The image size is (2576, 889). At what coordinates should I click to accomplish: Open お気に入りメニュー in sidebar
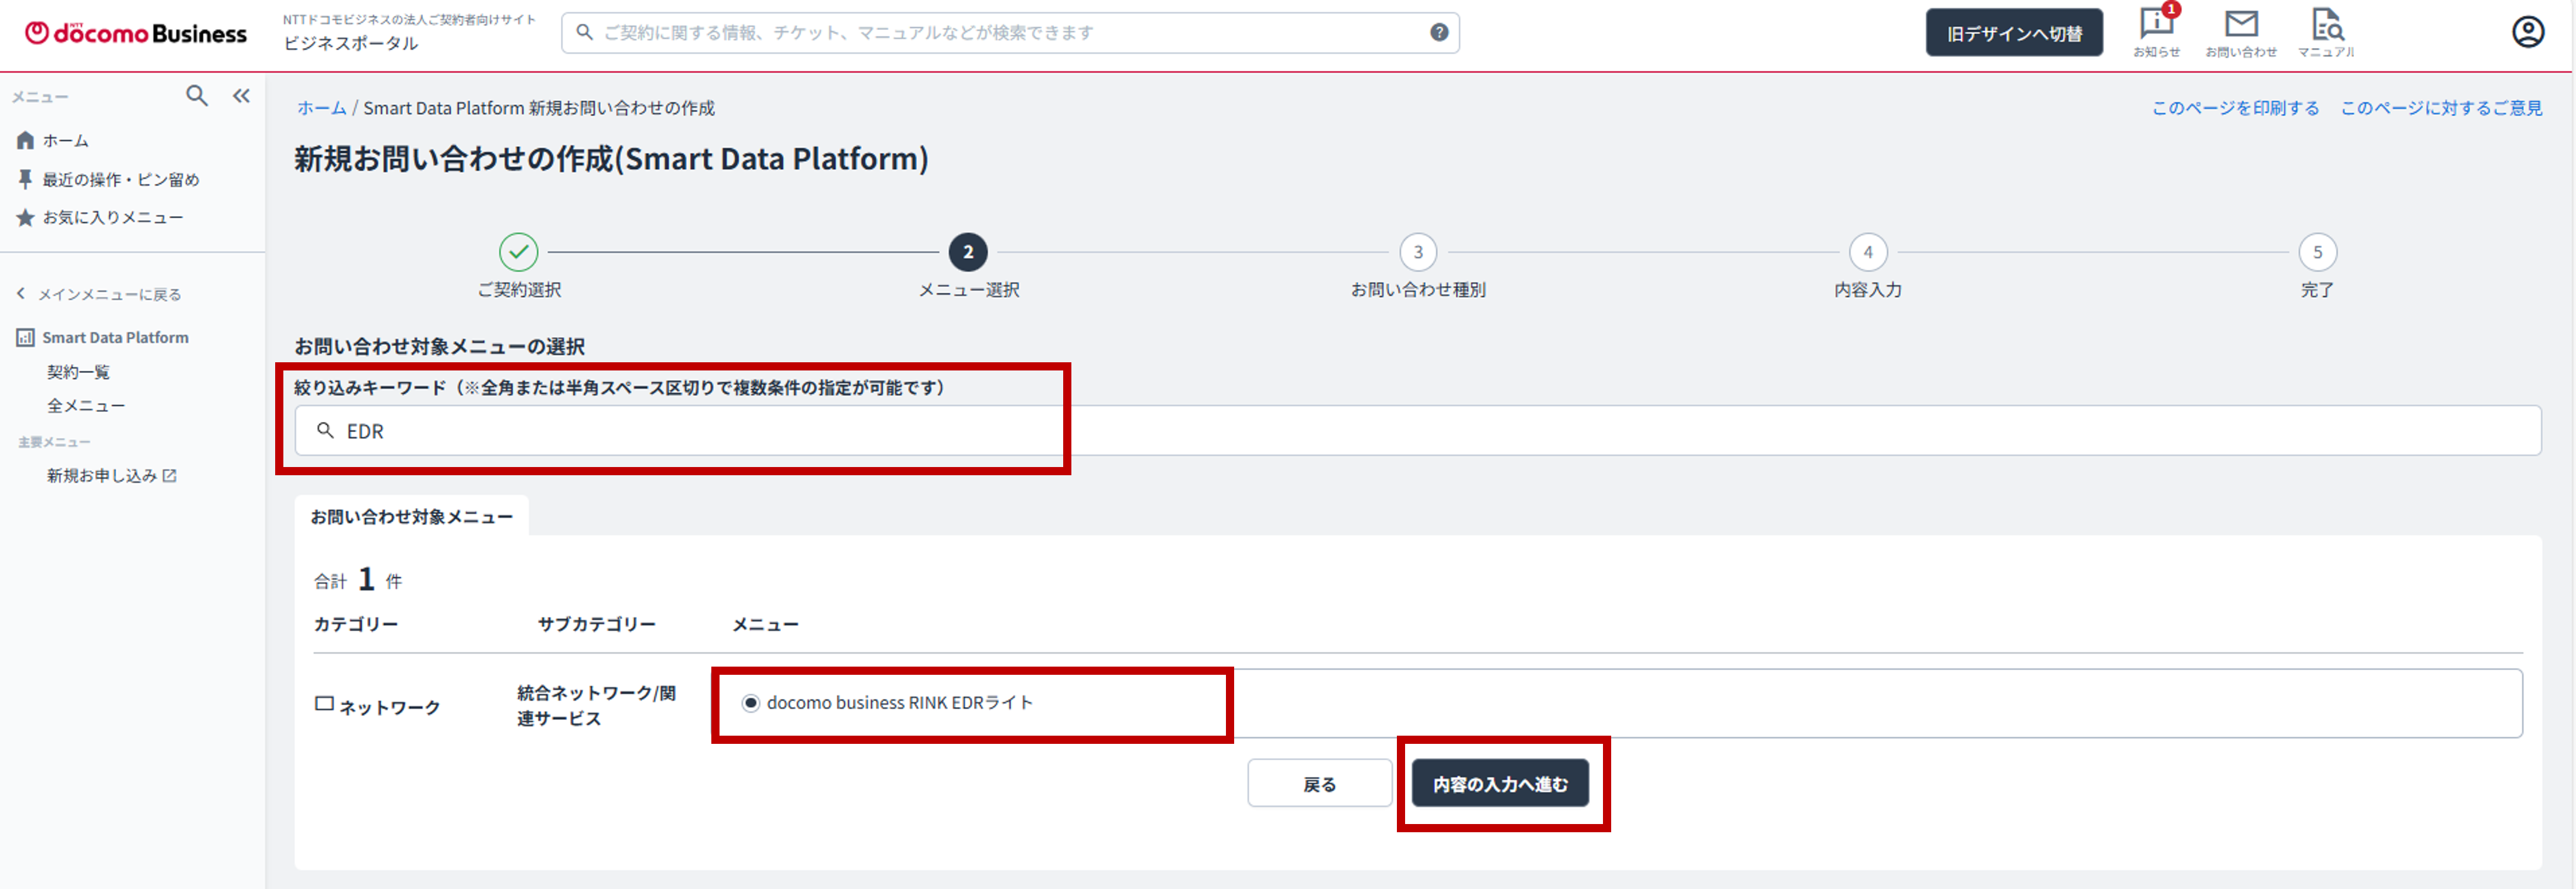[112, 218]
